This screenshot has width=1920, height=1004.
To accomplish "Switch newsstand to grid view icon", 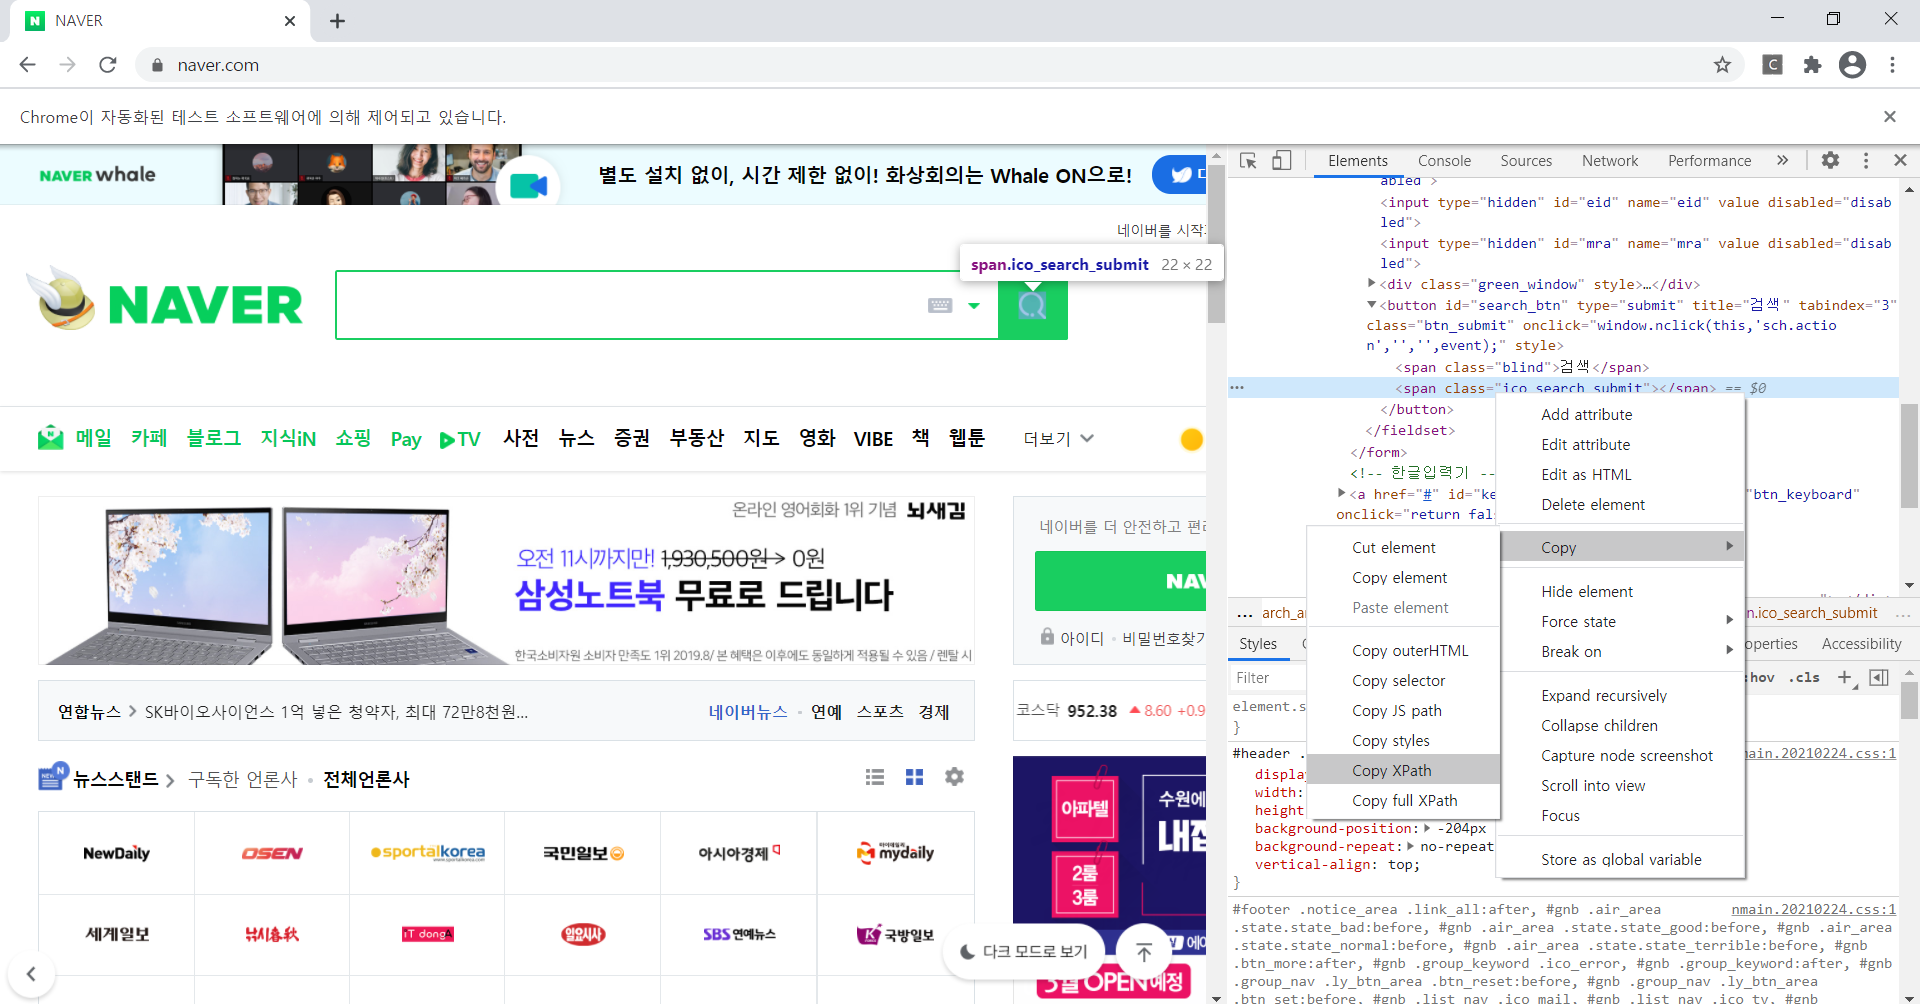I will click(914, 777).
